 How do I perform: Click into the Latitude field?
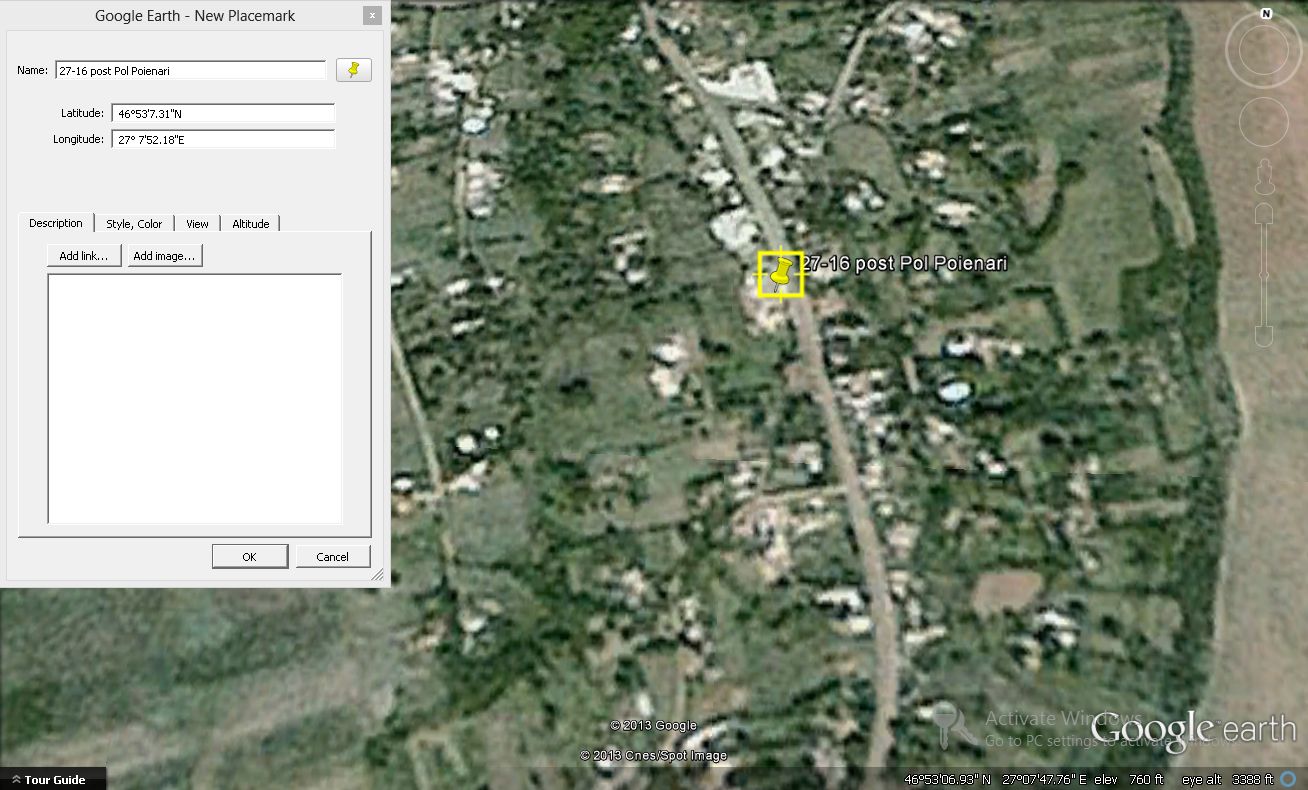point(223,114)
